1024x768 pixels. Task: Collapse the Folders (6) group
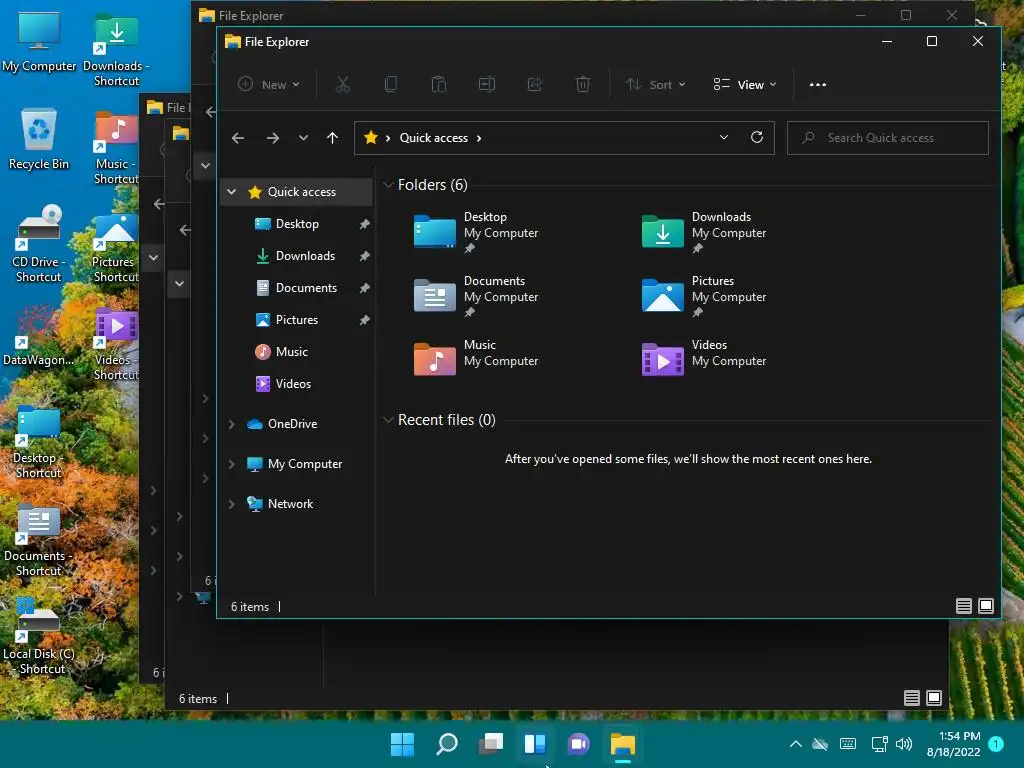pyautogui.click(x=388, y=185)
